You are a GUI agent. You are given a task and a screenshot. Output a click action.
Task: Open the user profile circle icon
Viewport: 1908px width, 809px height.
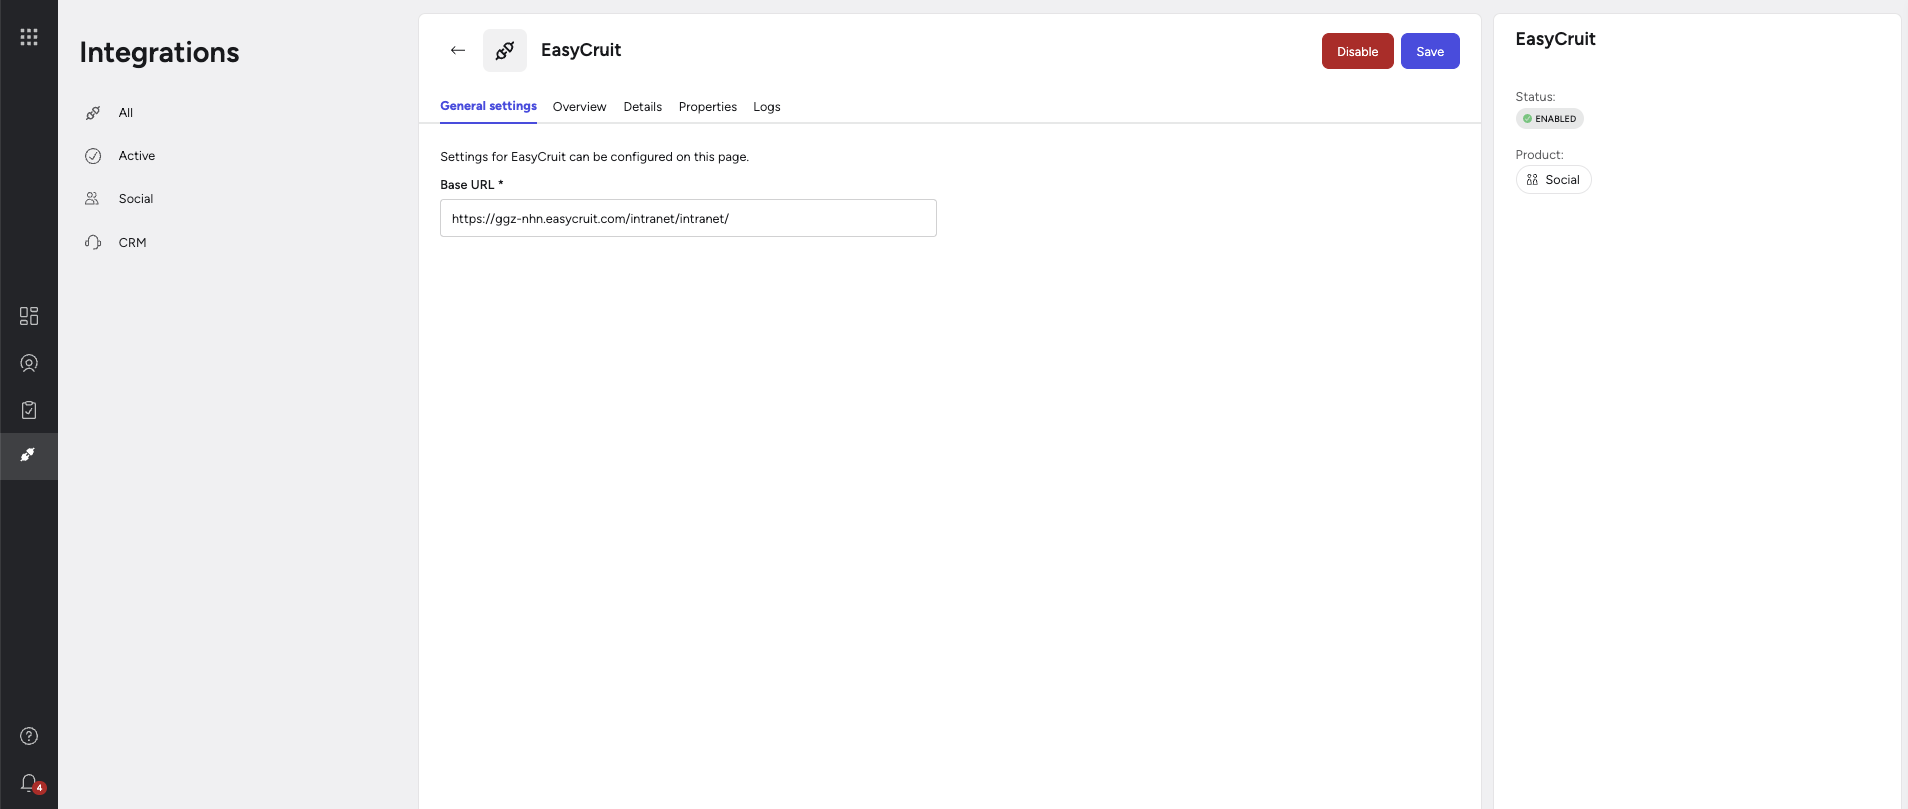click(x=29, y=363)
